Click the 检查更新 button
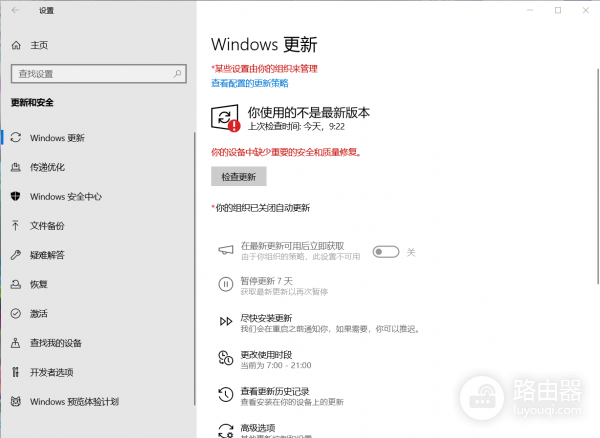 (x=239, y=176)
